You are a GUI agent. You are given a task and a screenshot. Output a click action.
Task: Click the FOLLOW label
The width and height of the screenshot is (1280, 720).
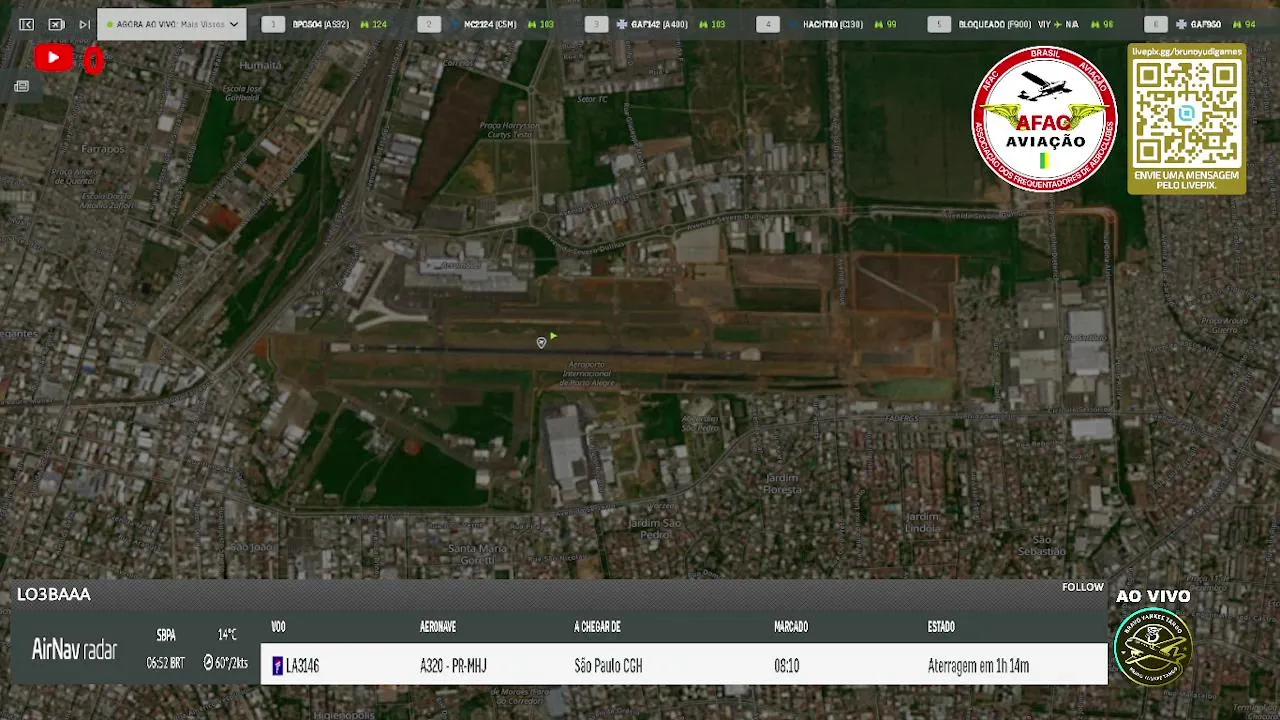coord(1083,587)
